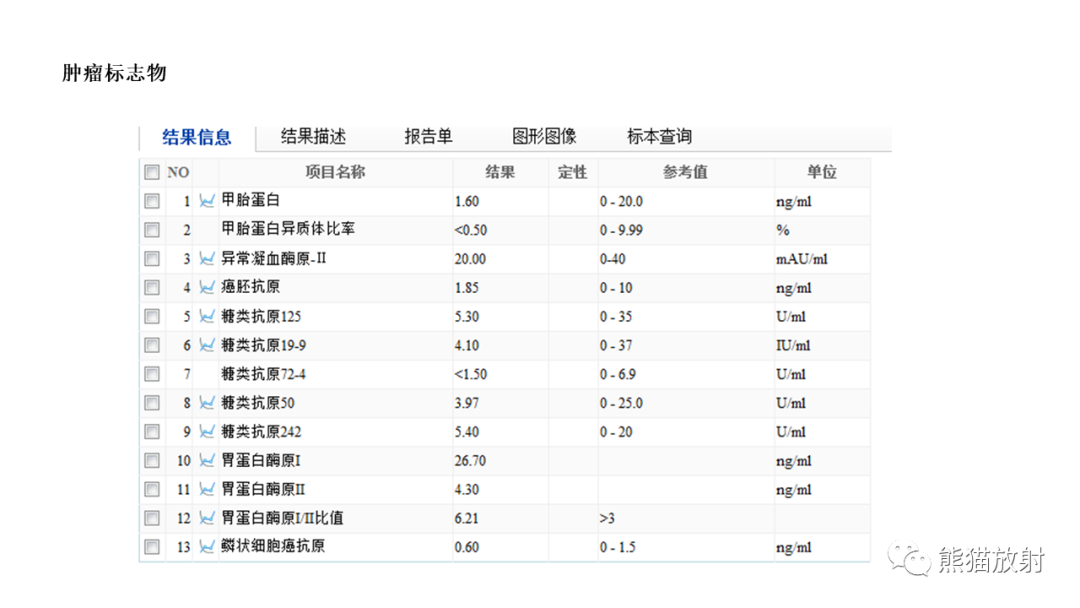Screen dimensions: 1080x608
Task: Go to the 标本查询 tab
Action: [660, 136]
